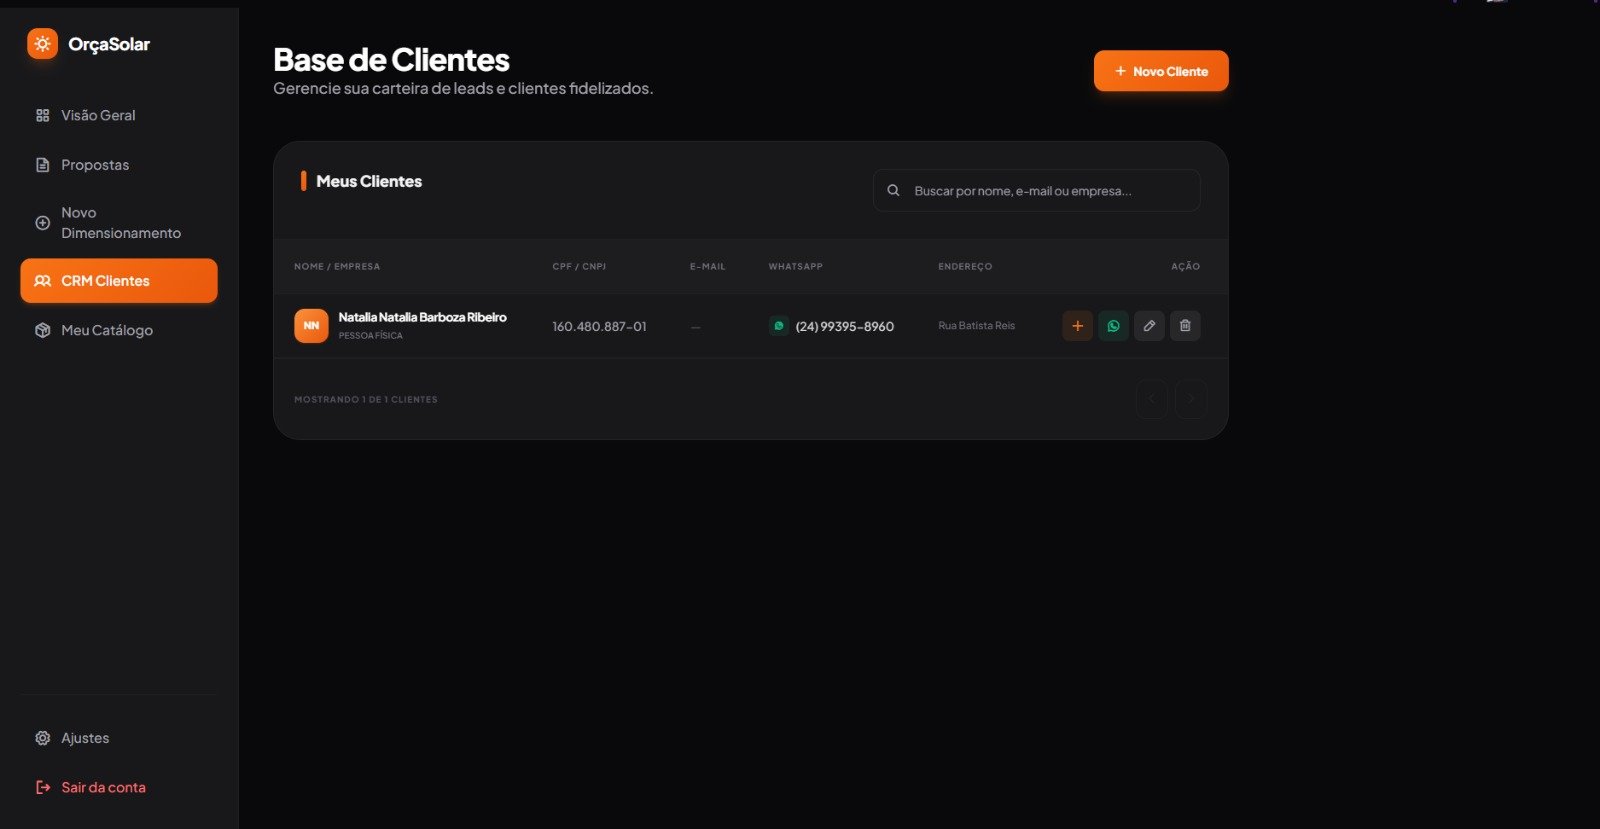Click the search magnifier icon

893,190
